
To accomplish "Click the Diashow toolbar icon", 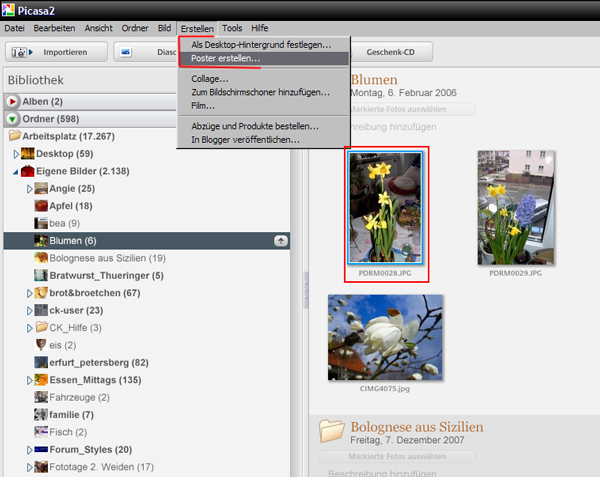I will coord(128,52).
